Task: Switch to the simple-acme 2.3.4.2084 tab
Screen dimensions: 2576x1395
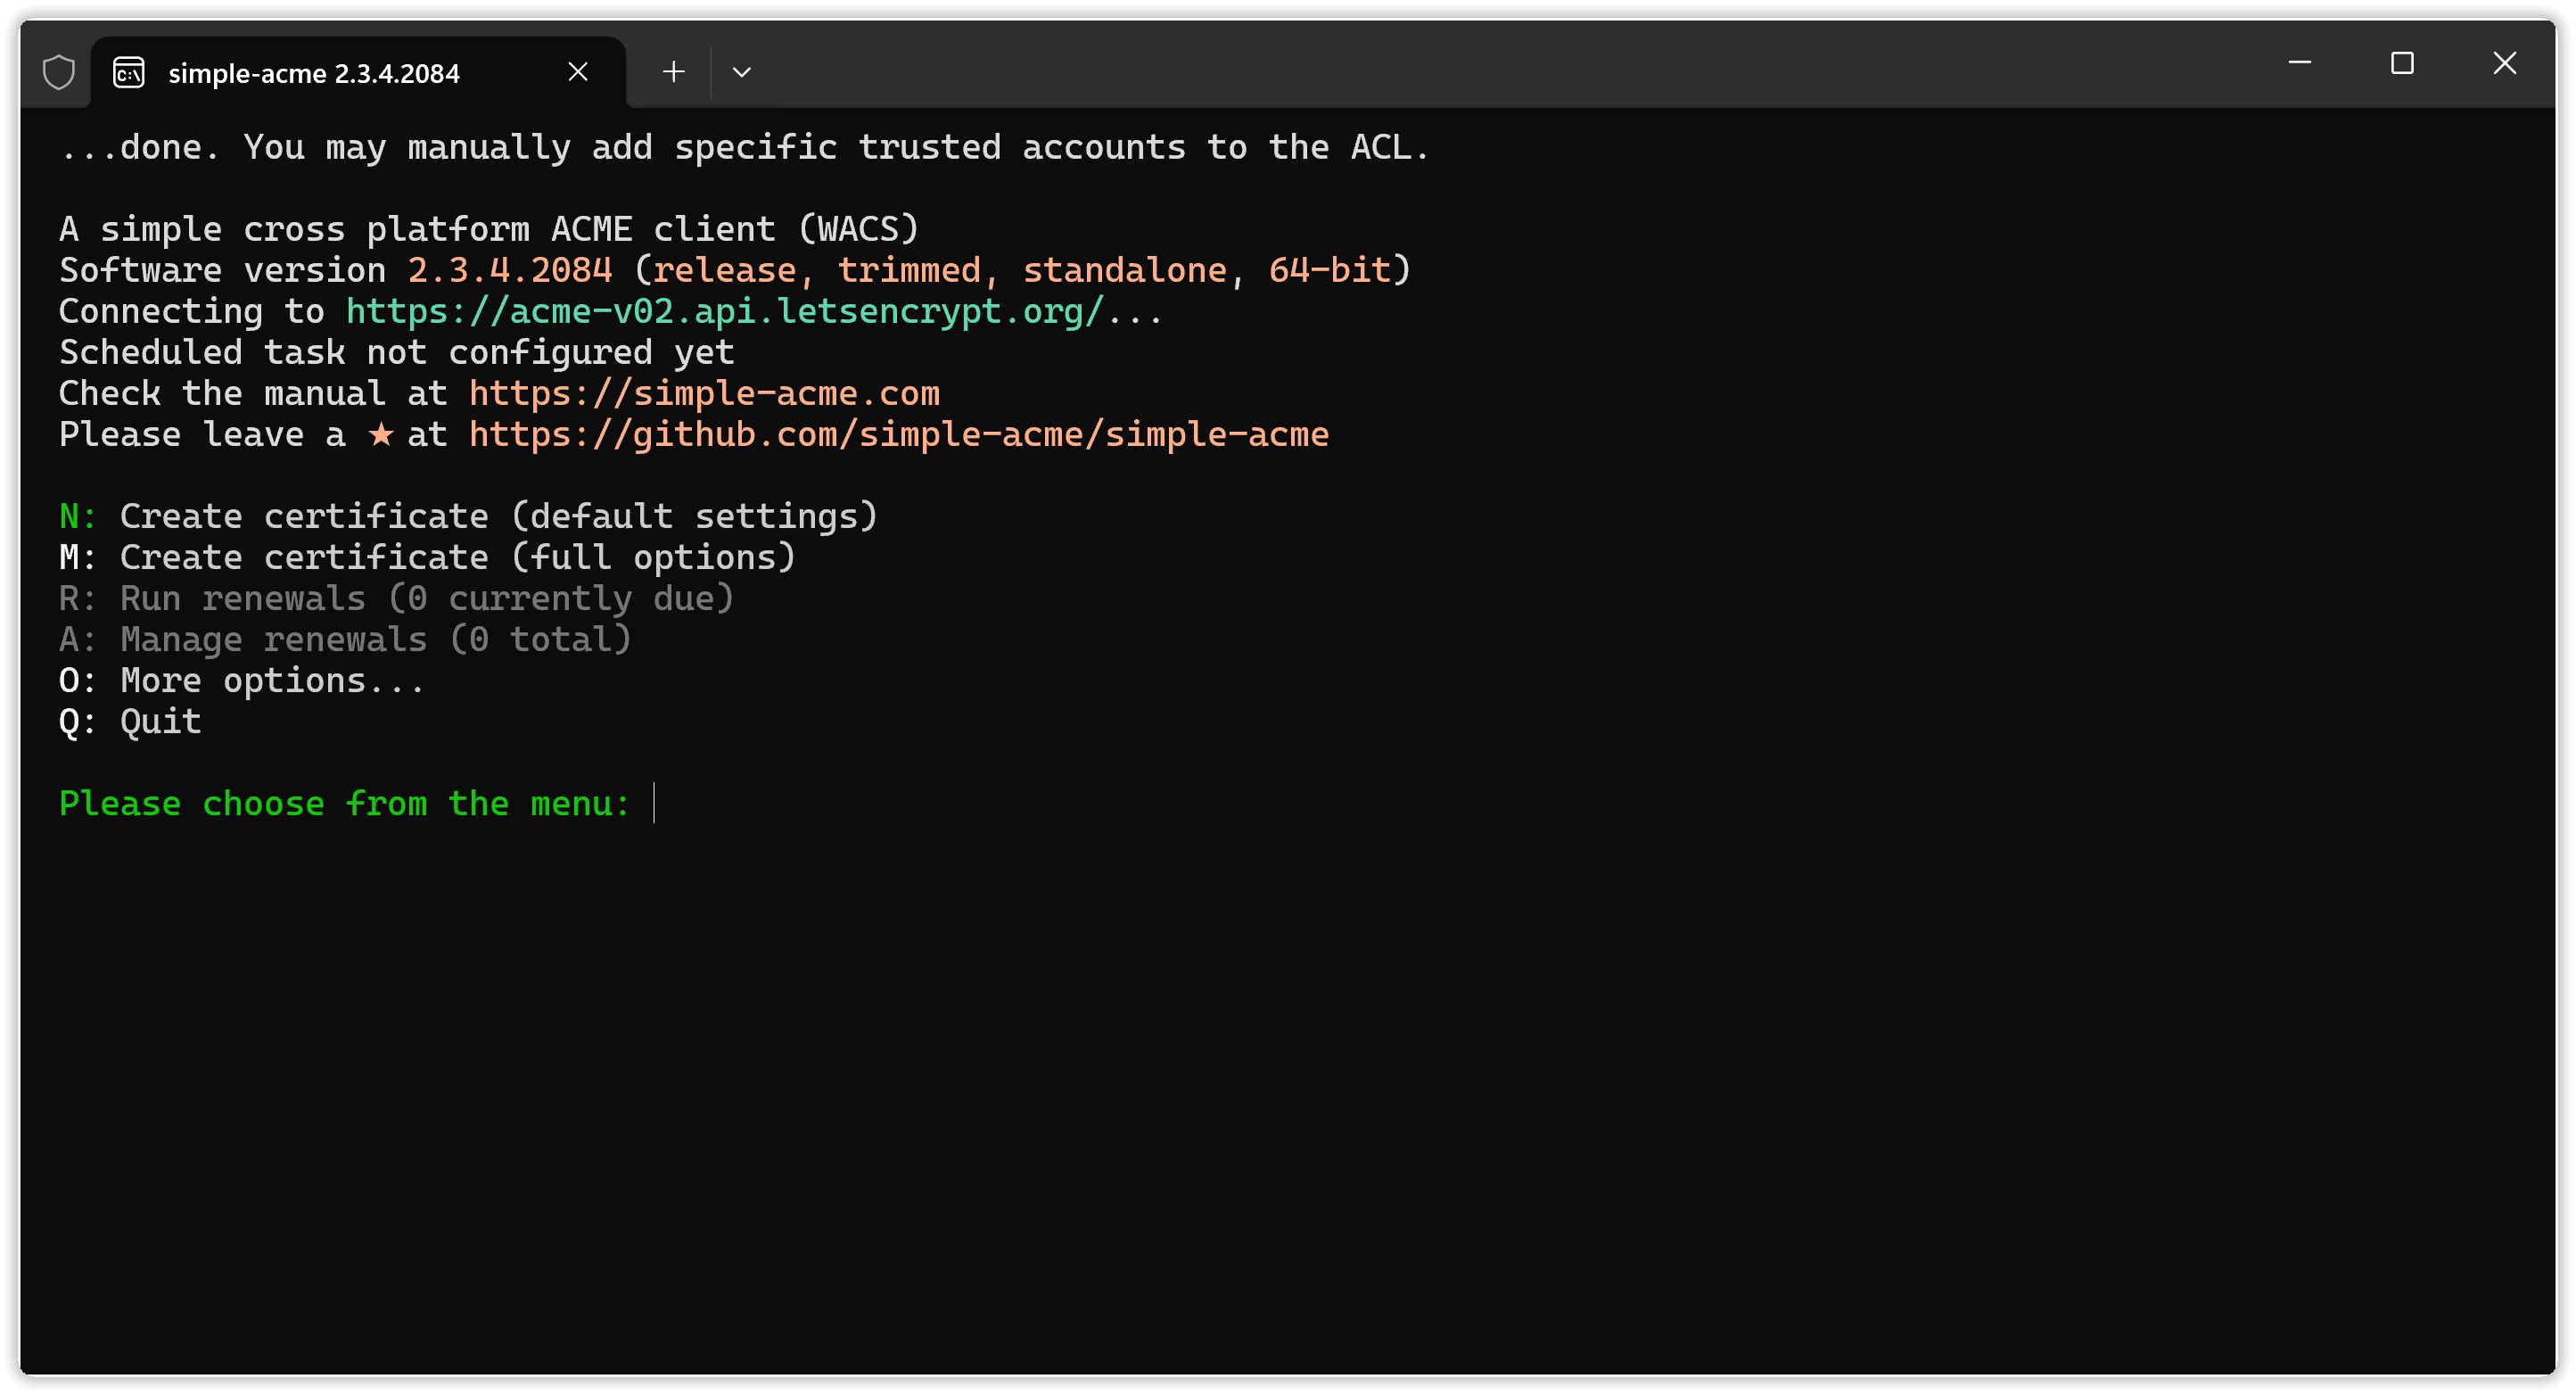Action: pos(314,73)
